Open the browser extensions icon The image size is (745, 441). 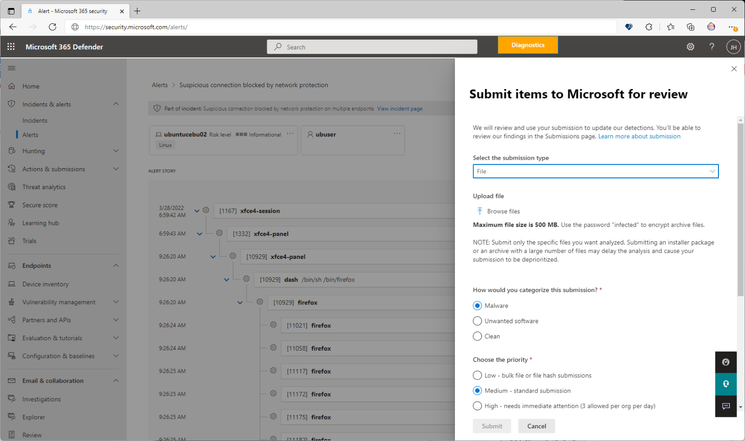tap(649, 27)
